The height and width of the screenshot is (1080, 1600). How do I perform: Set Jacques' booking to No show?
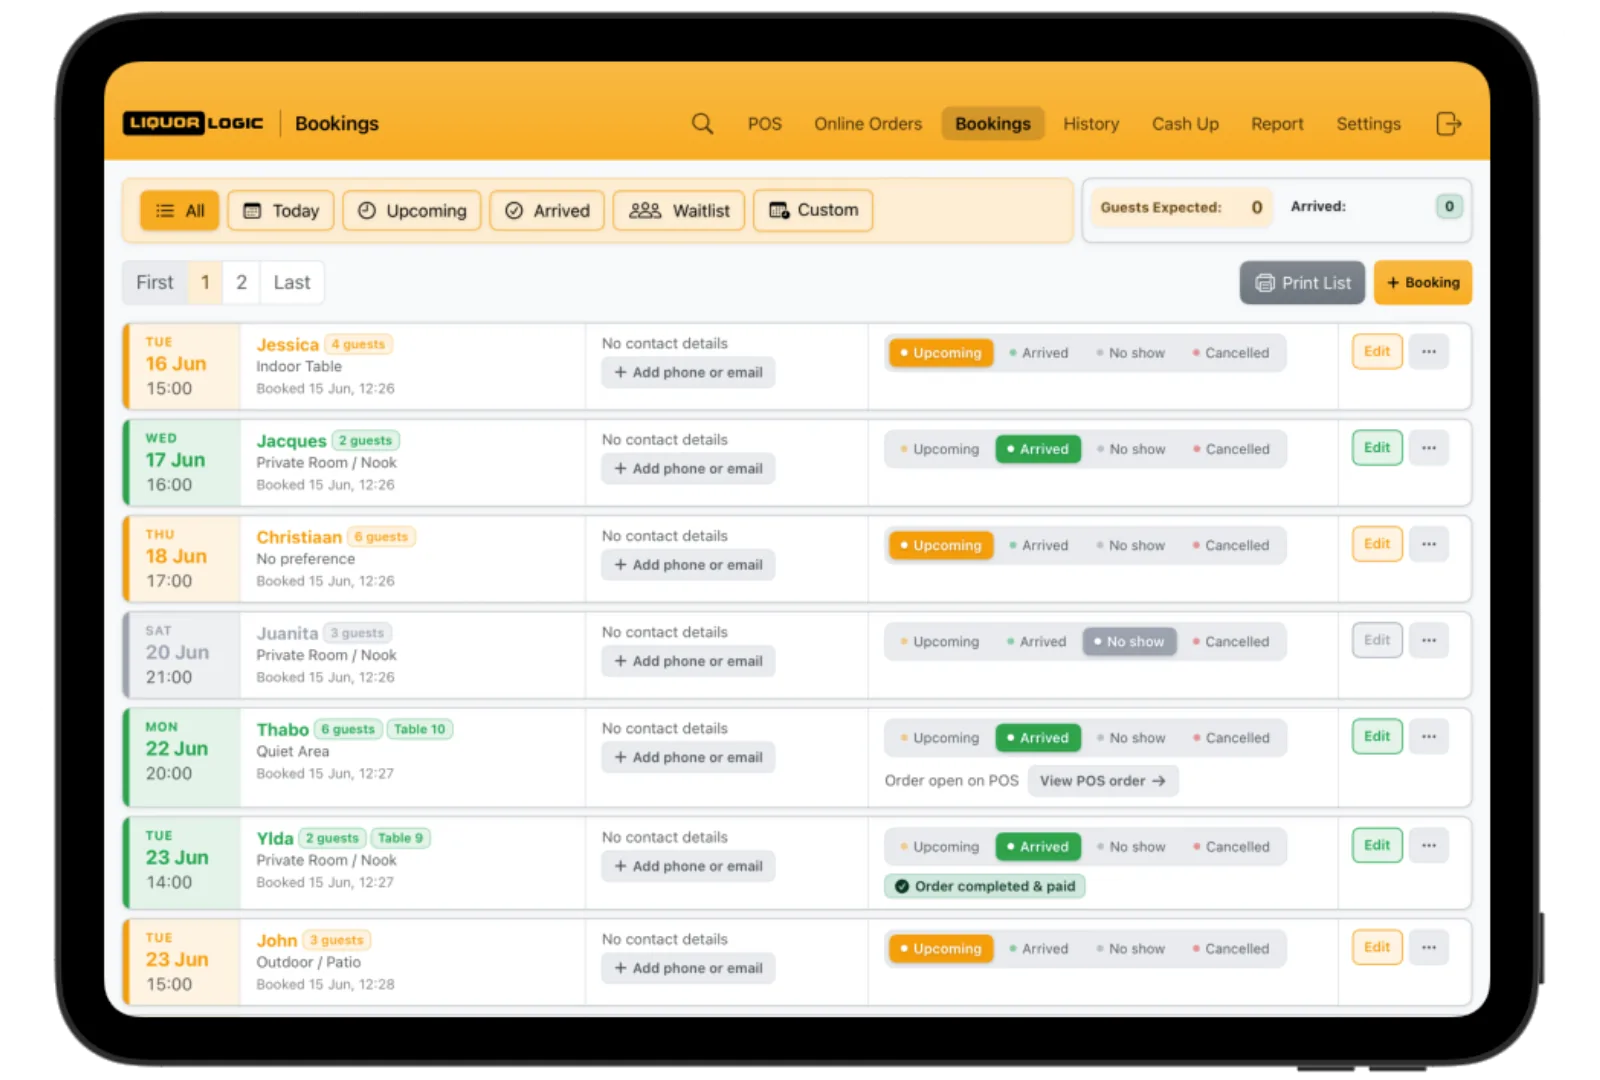[x=1131, y=449]
